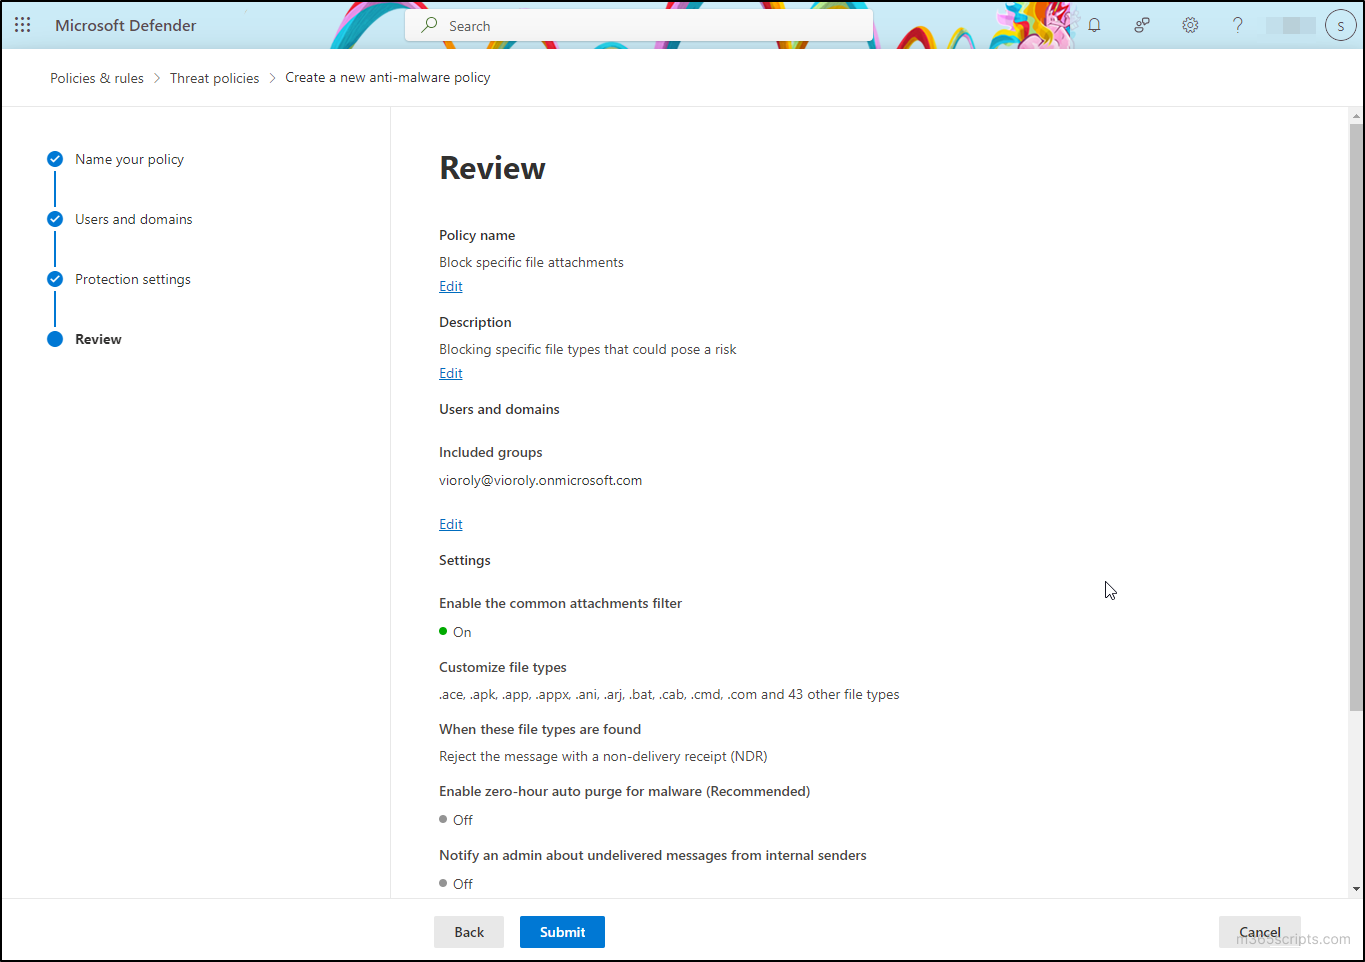This screenshot has width=1365, height=962.
Task: Click the search magnifier icon
Action: [429, 25]
